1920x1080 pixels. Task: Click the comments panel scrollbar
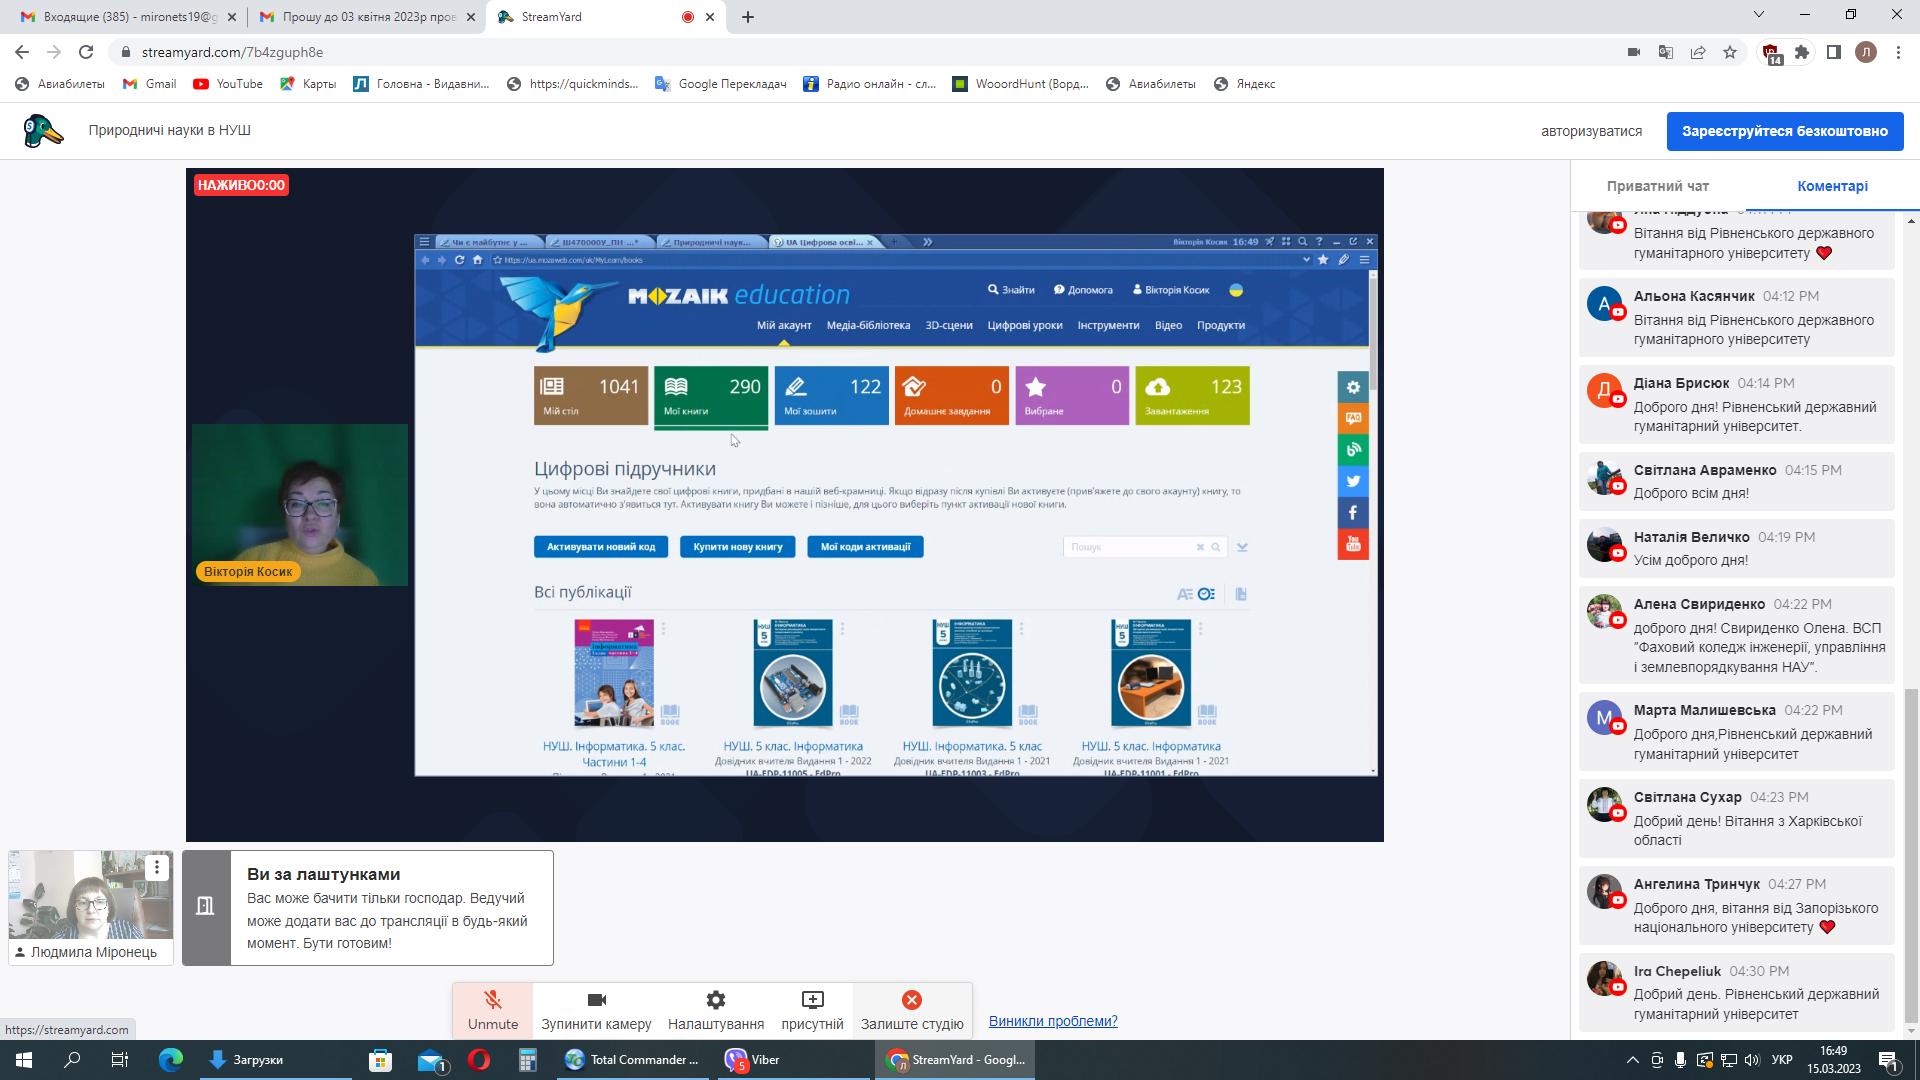click(1912, 857)
